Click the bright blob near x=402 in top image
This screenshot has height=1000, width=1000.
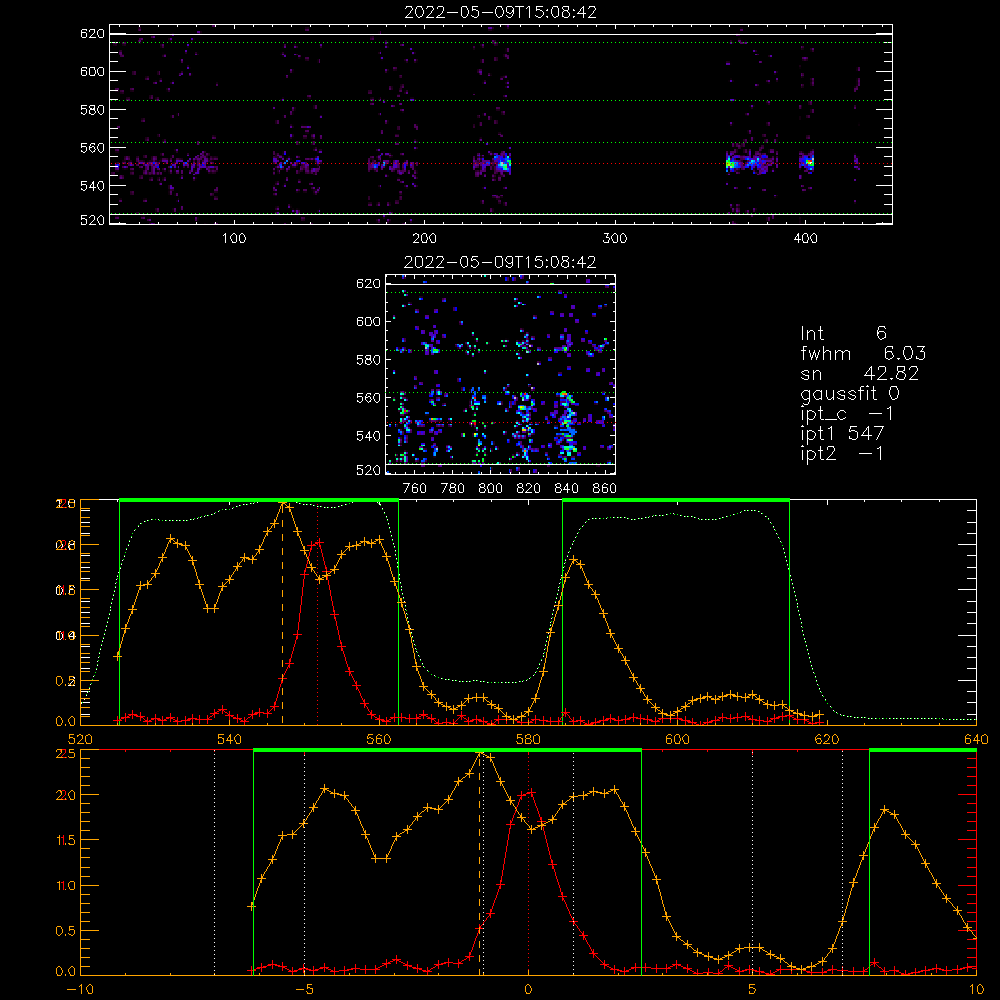point(808,161)
